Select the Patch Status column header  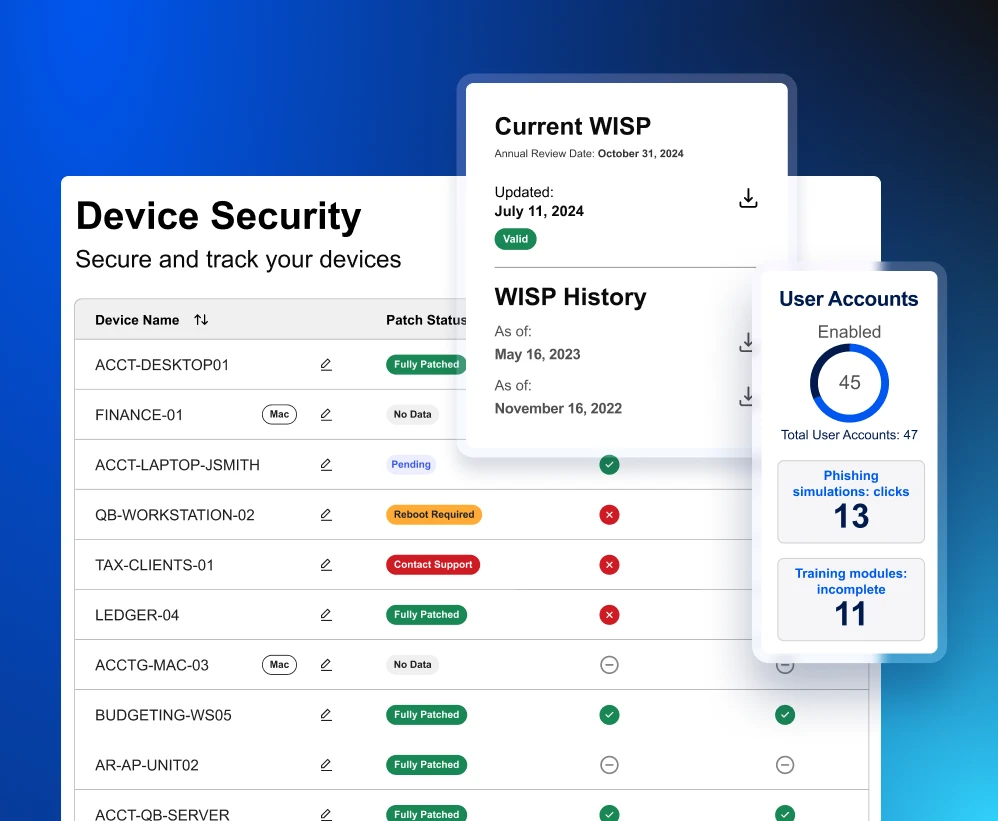[x=426, y=319]
